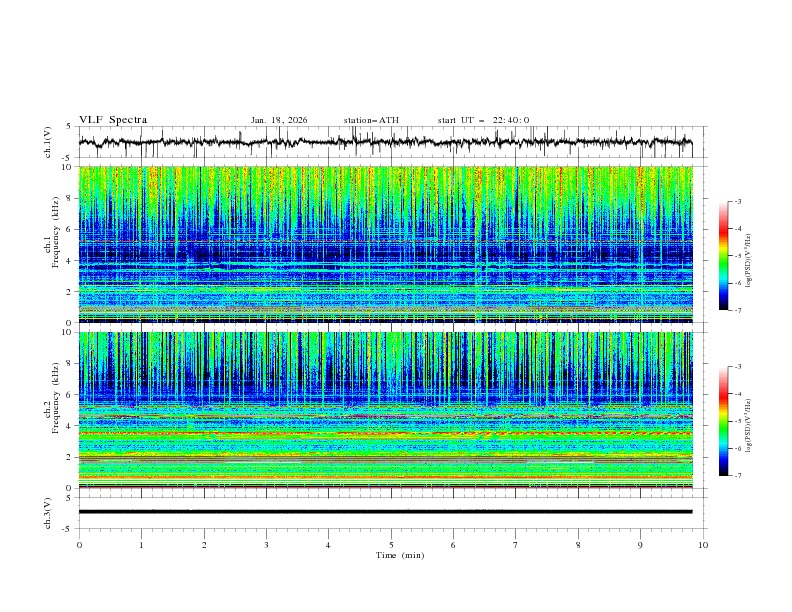This screenshot has height=612, width=792.
Task: Click the "2" tick label on Time axis
Action: pyautogui.click(x=204, y=545)
